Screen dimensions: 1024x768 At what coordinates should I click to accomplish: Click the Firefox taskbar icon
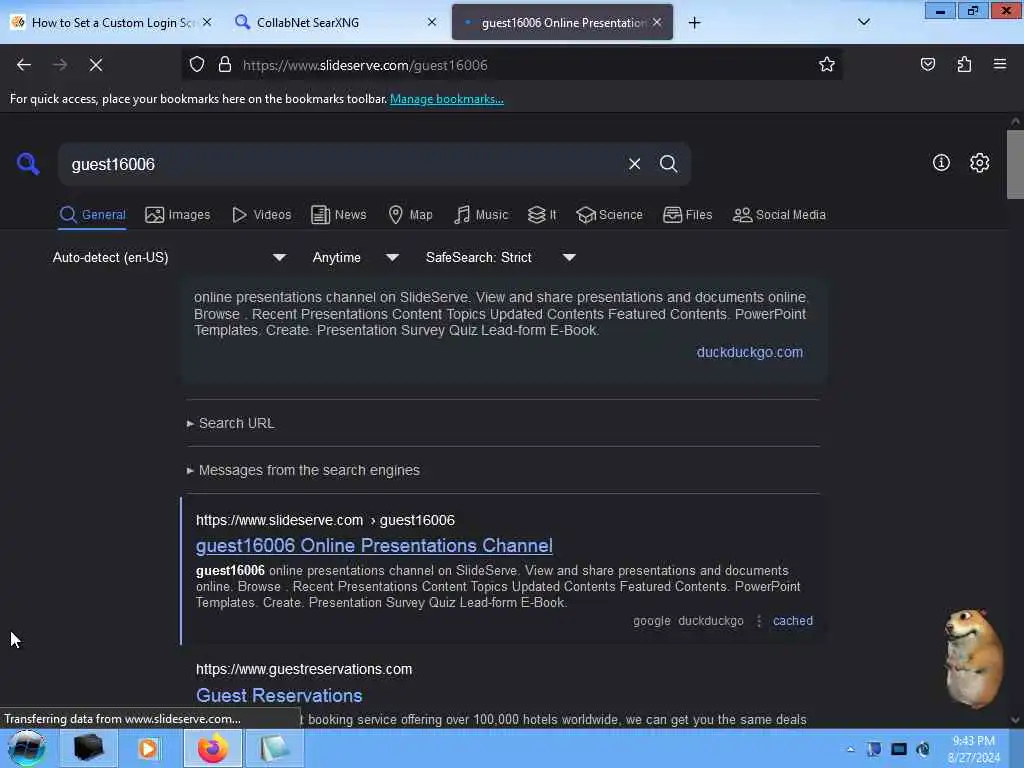click(212, 748)
